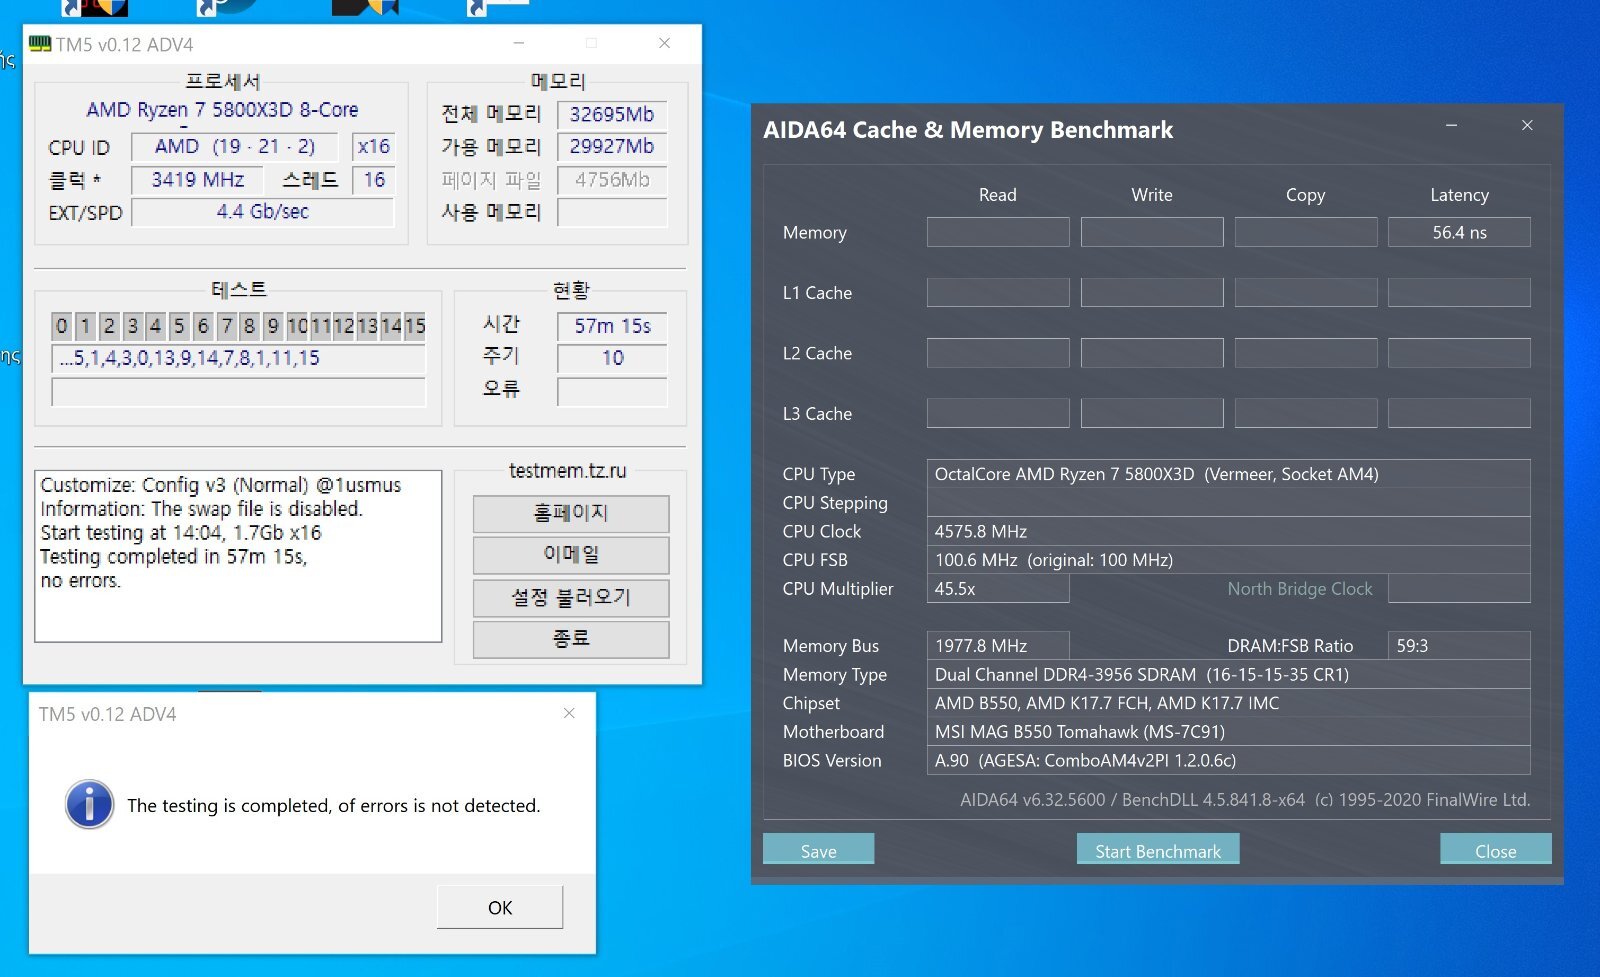Click the Chipset AMD B550 value
Screen dimensions: 1600x977
[1228, 703]
